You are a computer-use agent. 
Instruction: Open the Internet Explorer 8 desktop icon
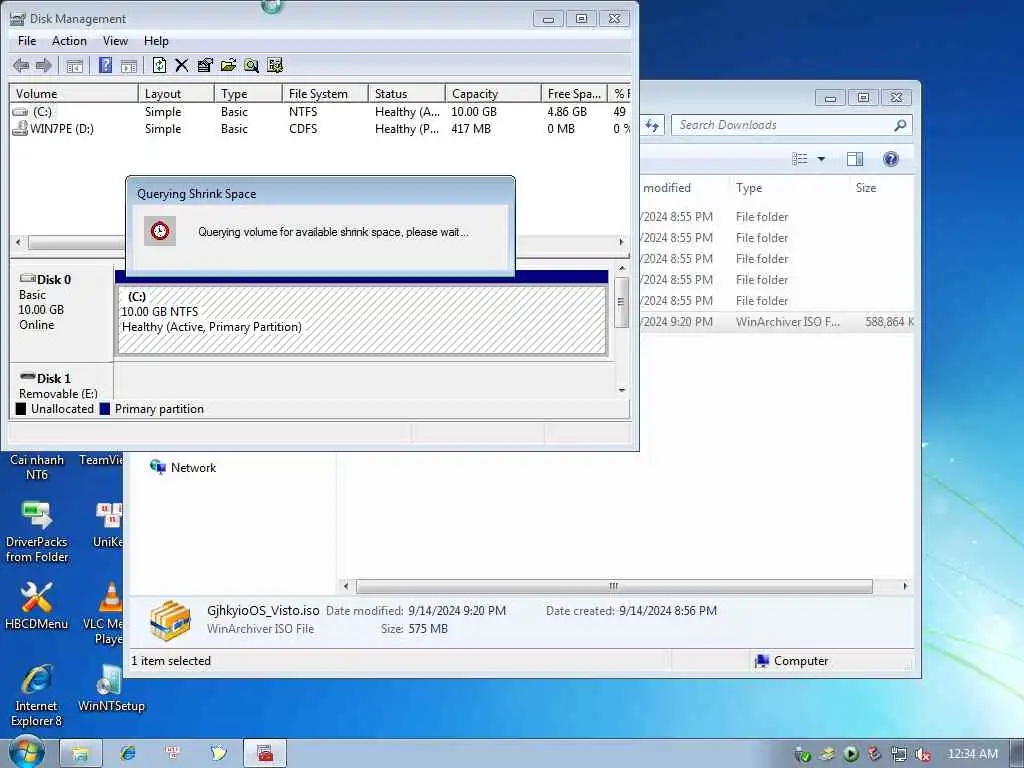(x=37, y=696)
